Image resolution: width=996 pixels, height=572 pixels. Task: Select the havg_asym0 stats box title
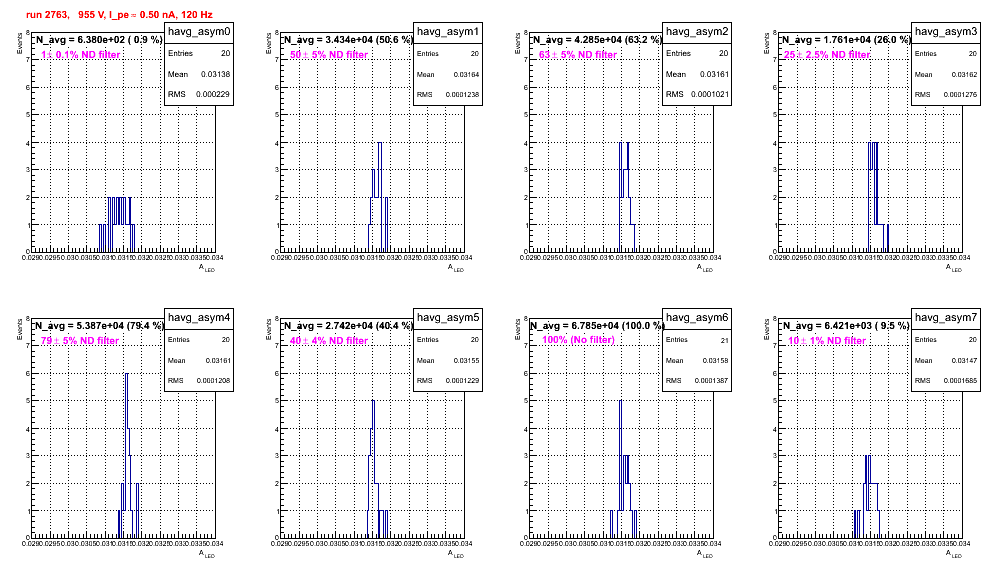coord(199,31)
